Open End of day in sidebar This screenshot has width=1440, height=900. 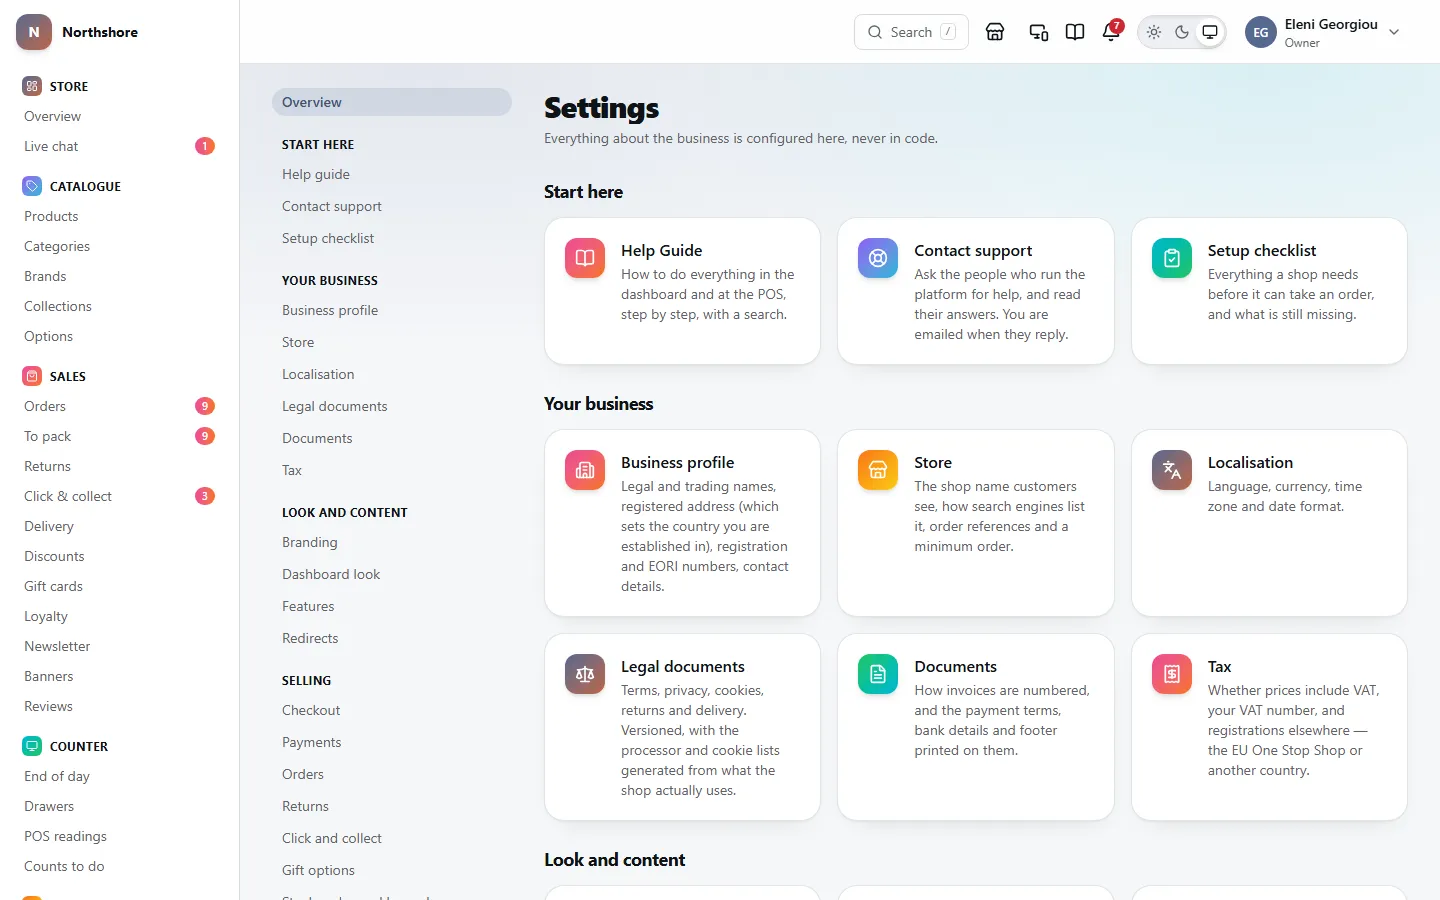(x=120, y=776)
